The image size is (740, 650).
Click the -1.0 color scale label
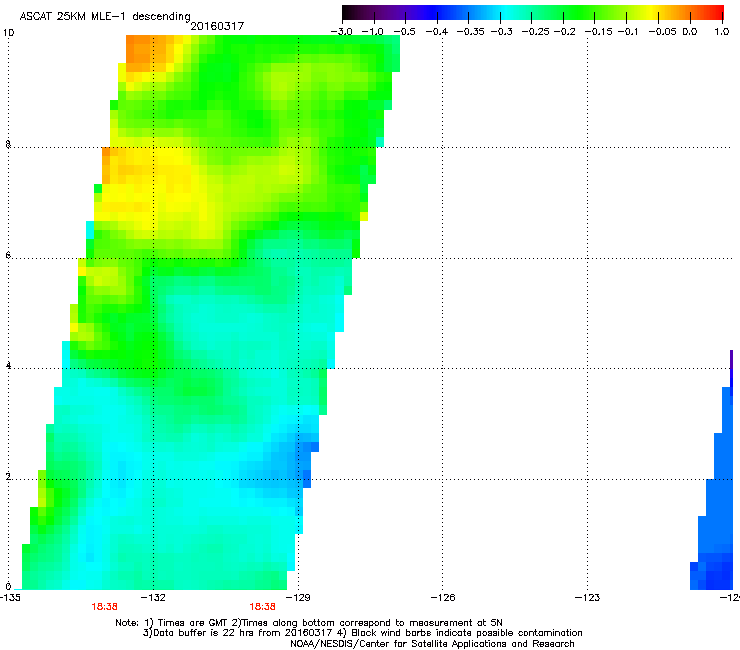point(372,32)
